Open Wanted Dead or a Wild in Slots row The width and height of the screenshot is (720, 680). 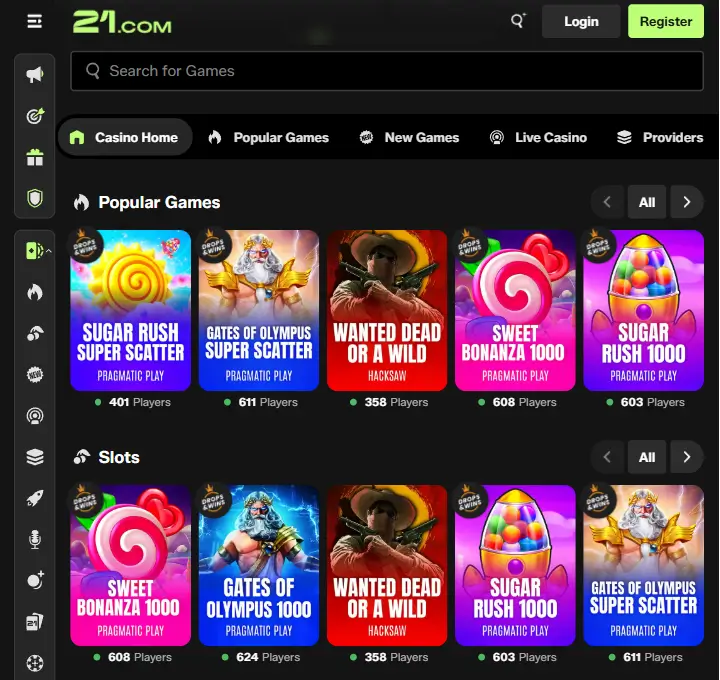point(387,565)
